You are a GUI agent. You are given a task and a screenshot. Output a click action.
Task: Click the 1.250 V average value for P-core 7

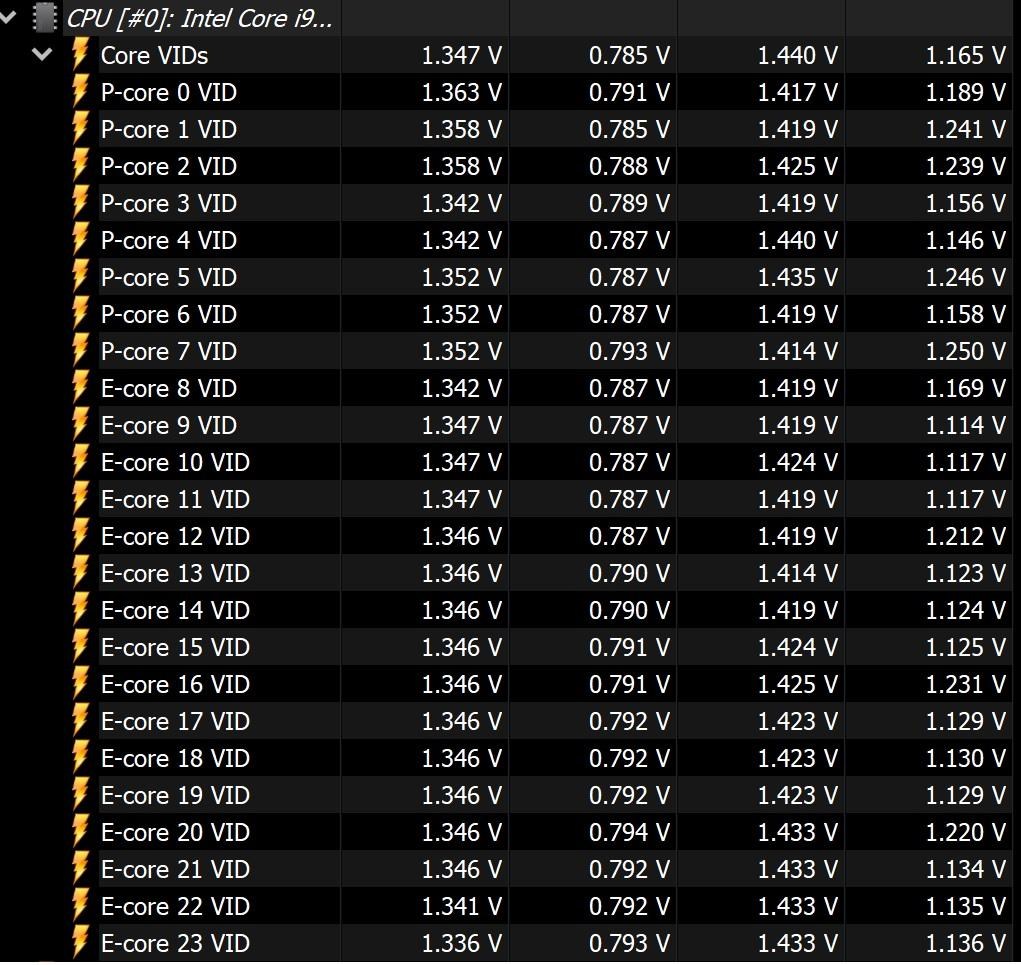coord(965,351)
